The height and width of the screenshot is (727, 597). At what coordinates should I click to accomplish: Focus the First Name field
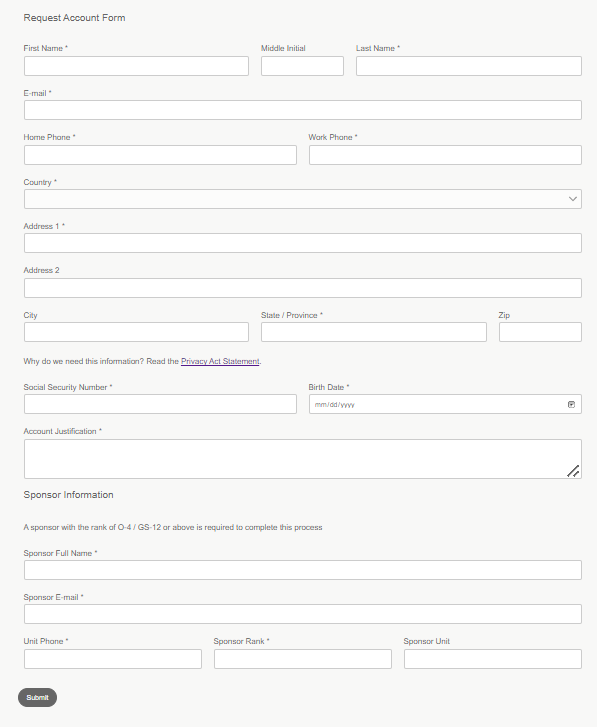tap(136, 66)
